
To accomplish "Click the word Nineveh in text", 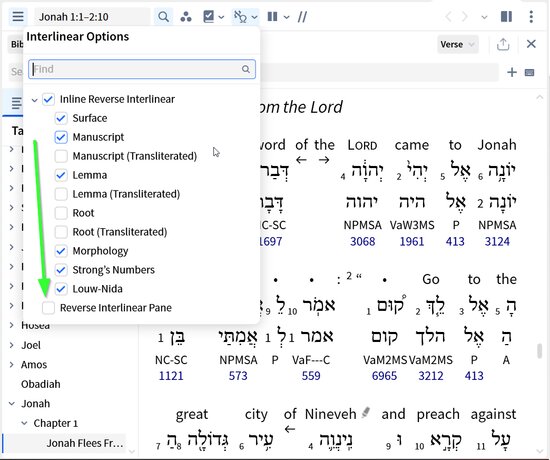I will click(331, 414).
